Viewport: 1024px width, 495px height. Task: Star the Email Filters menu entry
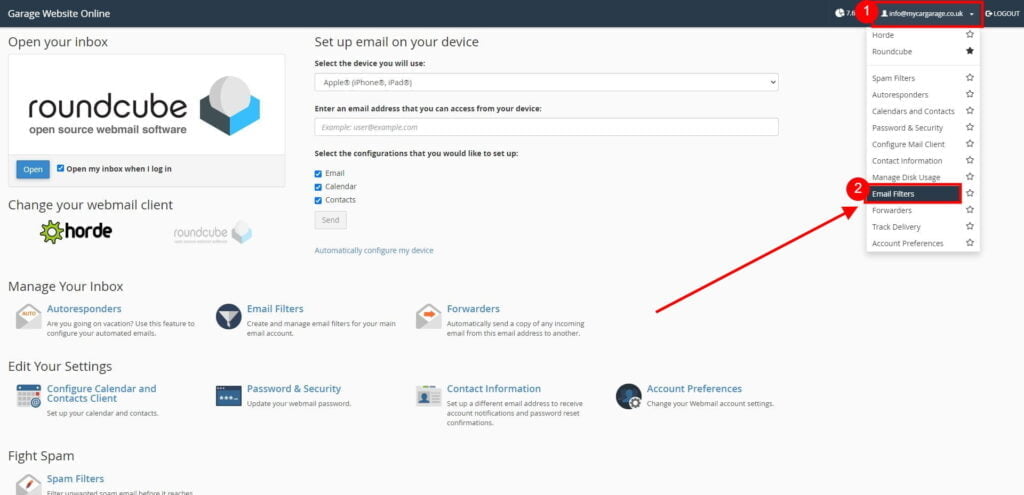coord(970,193)
